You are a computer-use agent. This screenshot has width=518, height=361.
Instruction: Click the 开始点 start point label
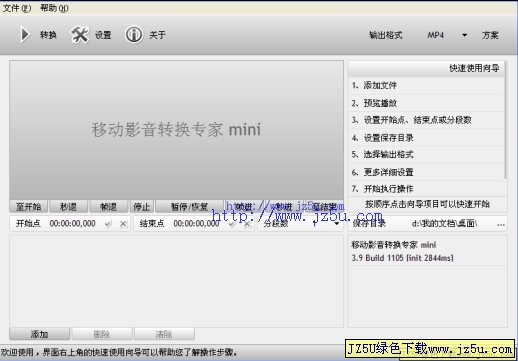click(29, 223)
